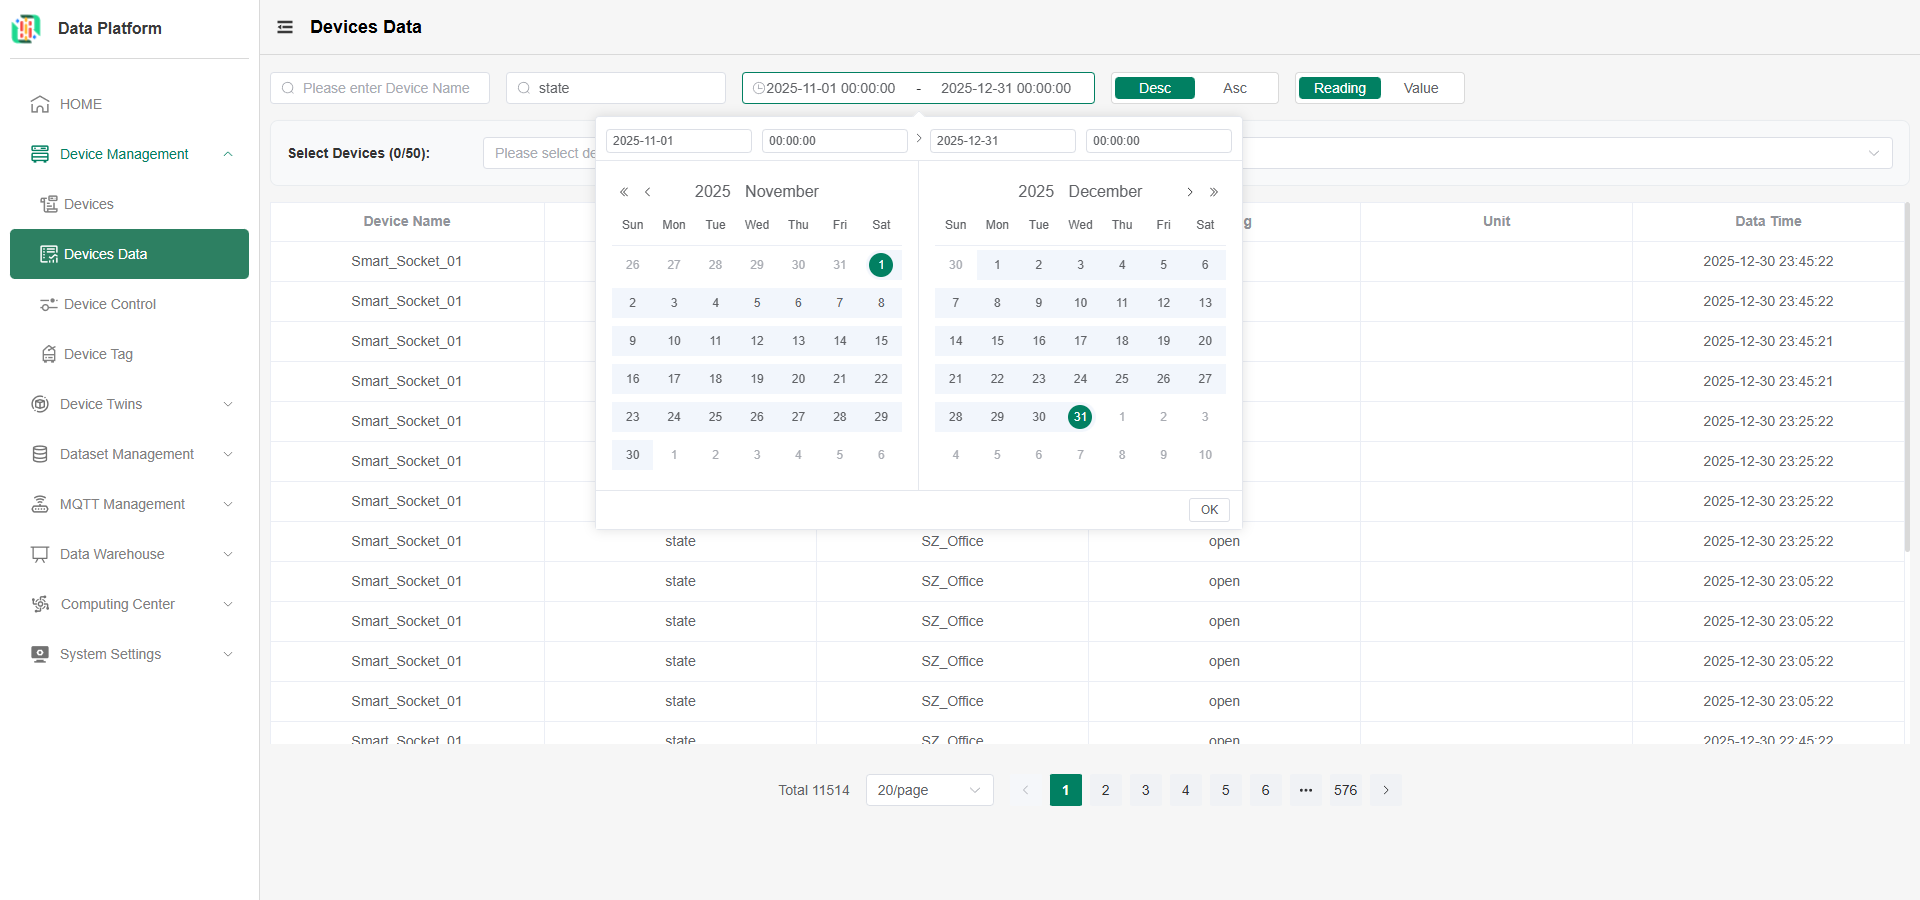Select Desc sort order
The width and height of the screenshot is (1920, 900).
pos(1154,88)
